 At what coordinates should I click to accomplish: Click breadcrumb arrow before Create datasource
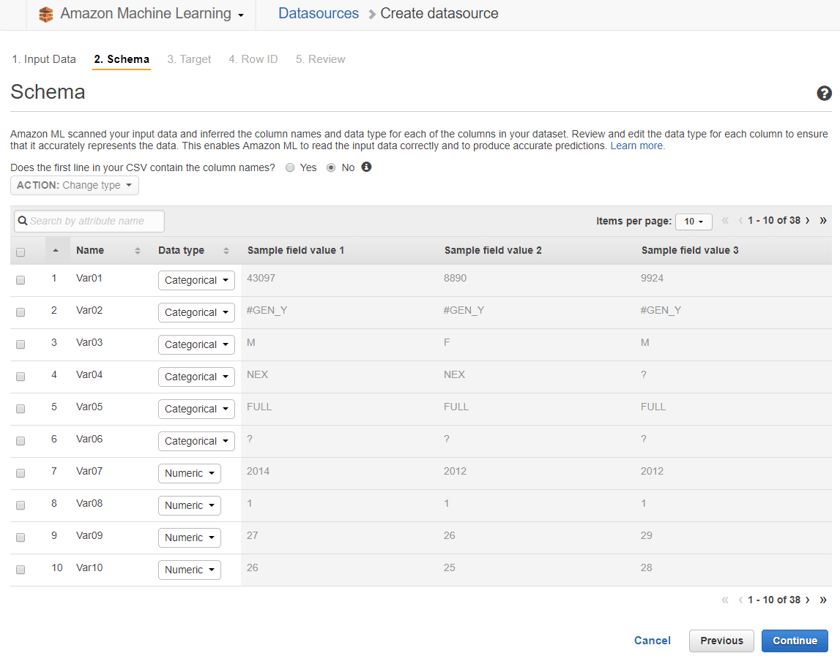pos(371,14)
